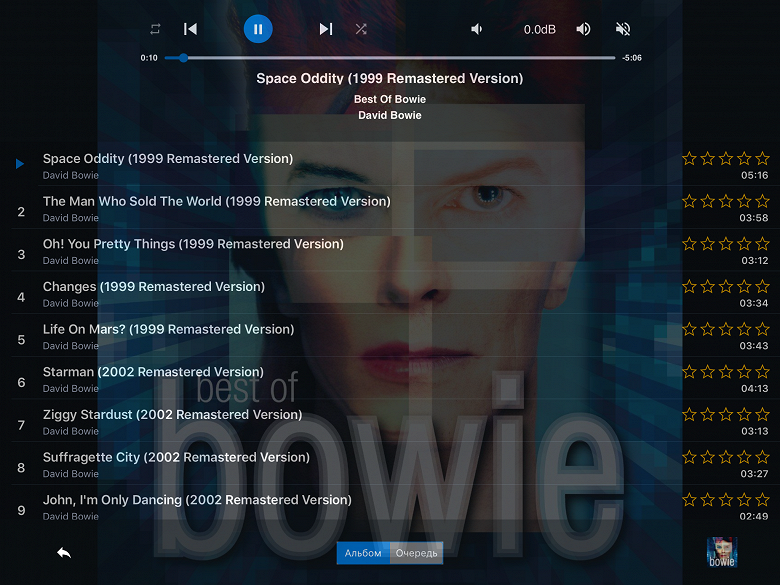This screenshot has width=780, height=585.
Task: Click the 0.0dB volume level readout
Action: coord(540,30)
